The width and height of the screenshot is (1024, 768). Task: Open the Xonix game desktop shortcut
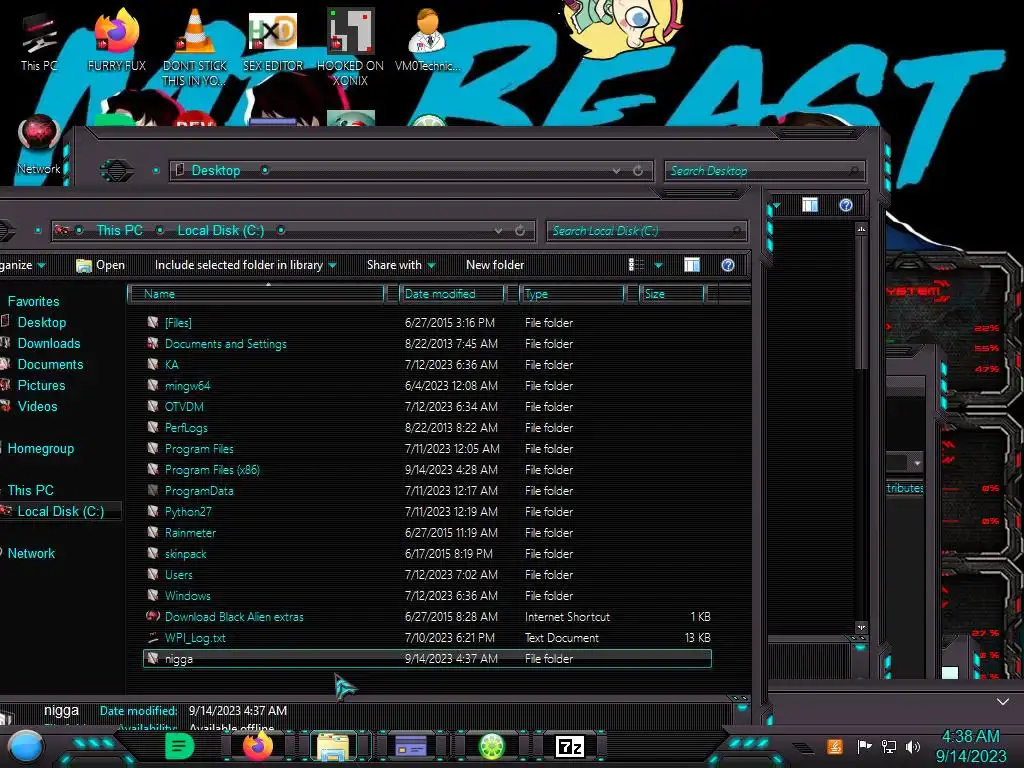tap(350, 47)
